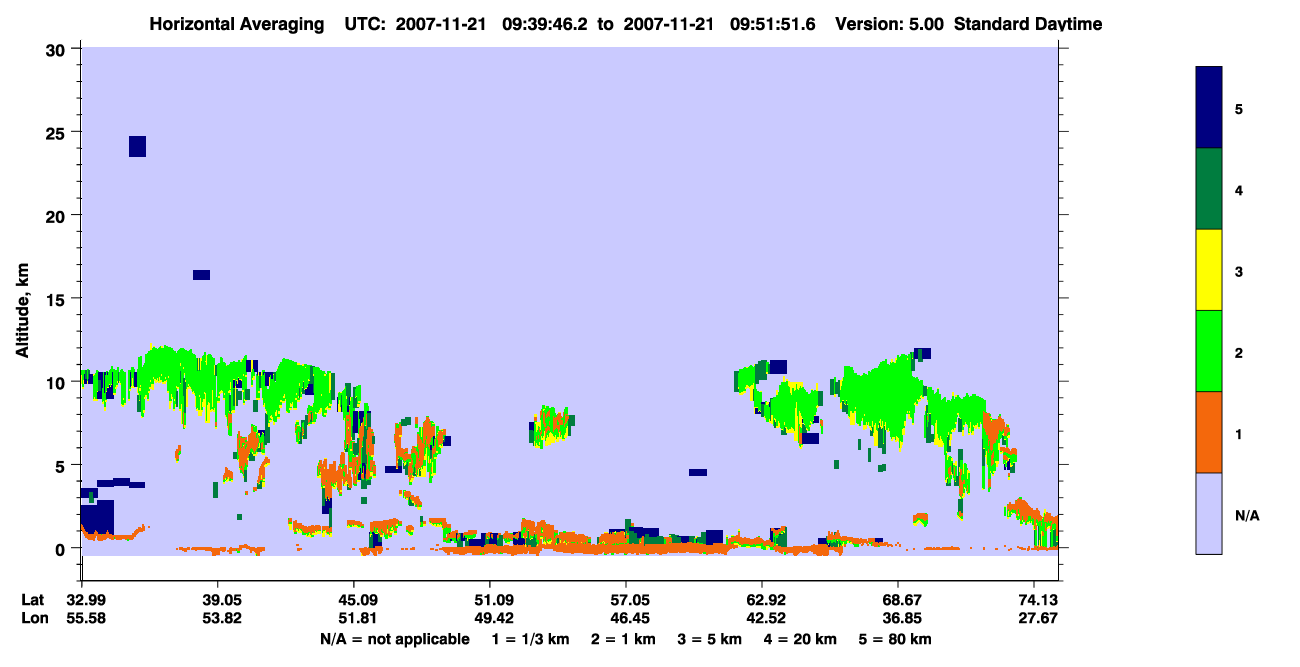This screenshot has width=1300, height=667.
Task: Click the altitude tick label '15'
Action: point(58,299)
